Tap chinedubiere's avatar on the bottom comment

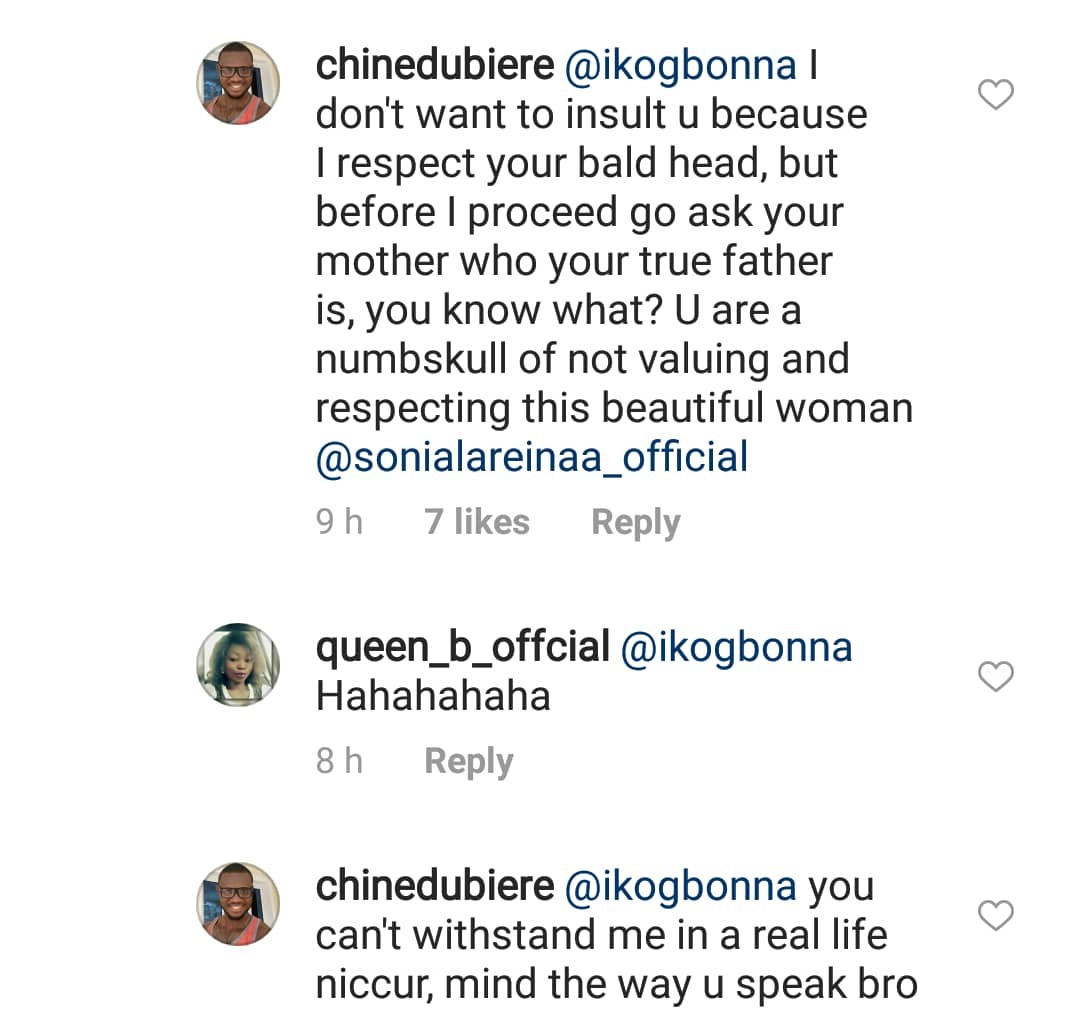pos(237,903)
